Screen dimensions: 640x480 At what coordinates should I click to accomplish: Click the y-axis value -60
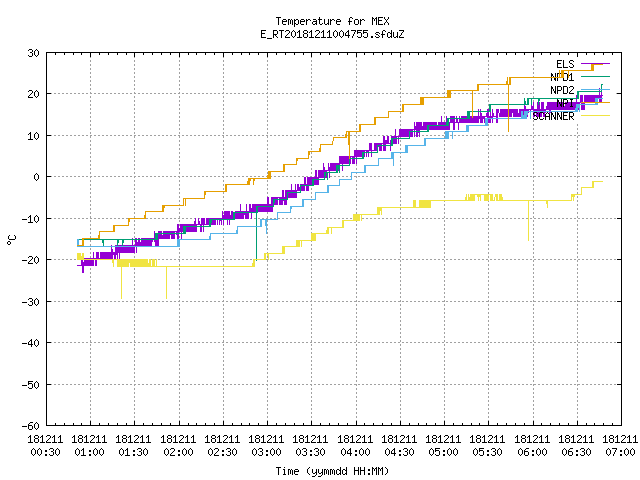(31, 426)
